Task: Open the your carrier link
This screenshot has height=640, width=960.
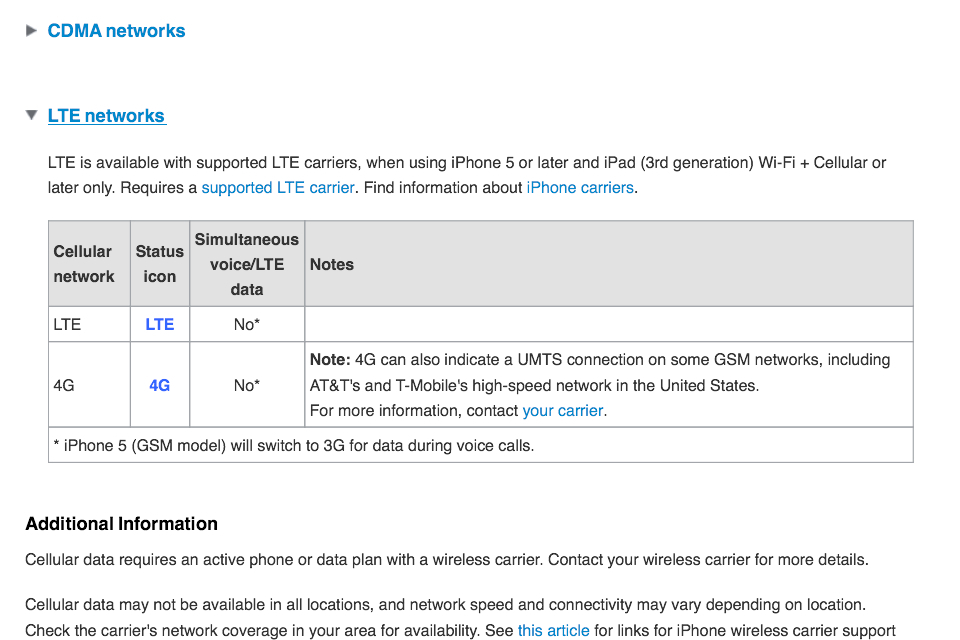Action: (562, 410)
